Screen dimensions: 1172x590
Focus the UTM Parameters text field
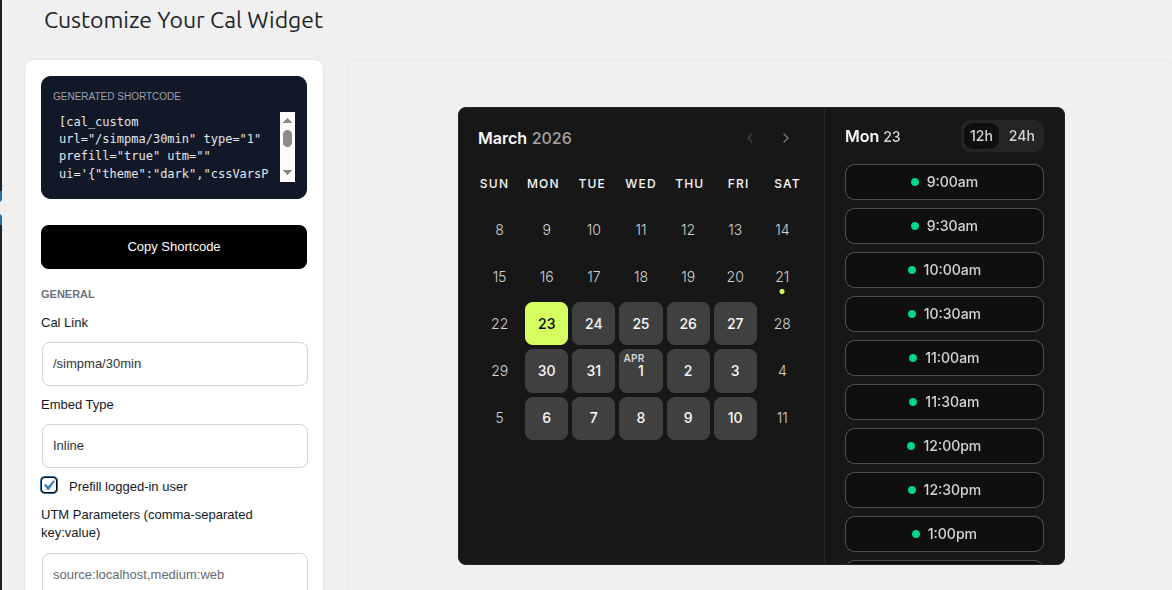[174, 574]
